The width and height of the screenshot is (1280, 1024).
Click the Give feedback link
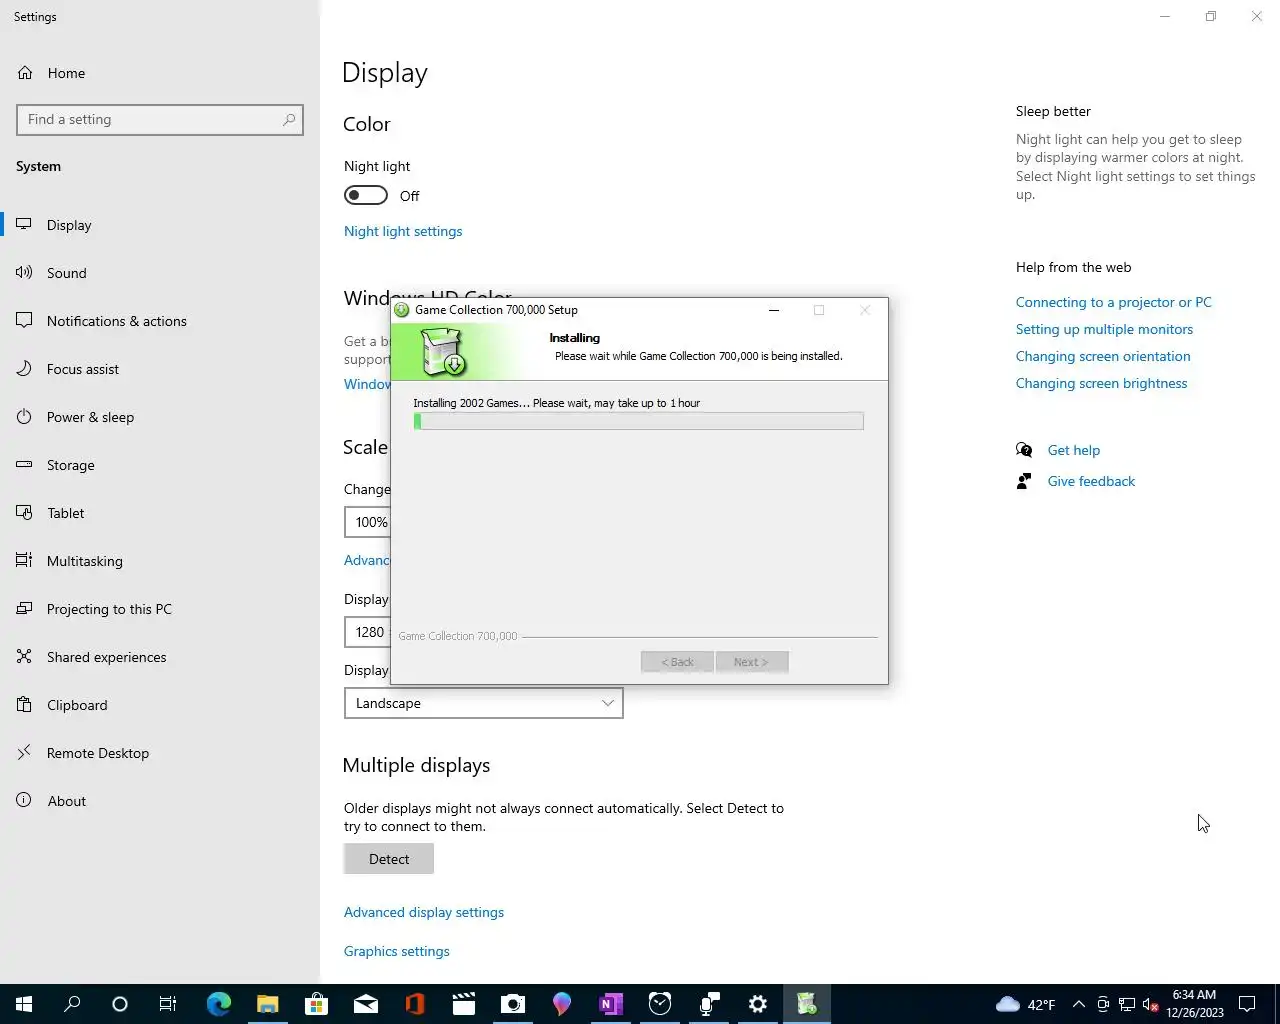tap(1091, 481)
